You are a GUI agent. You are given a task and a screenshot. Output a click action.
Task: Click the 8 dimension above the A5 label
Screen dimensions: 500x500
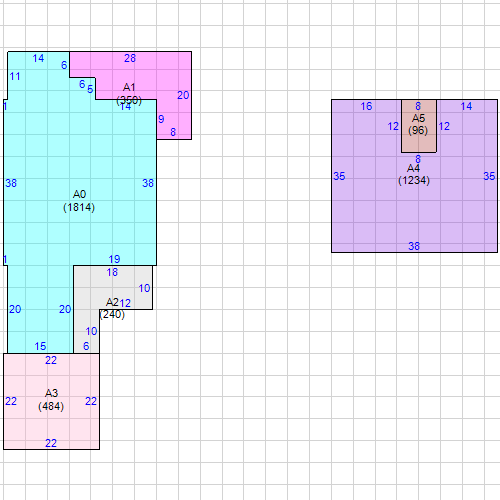pos(418,106)
